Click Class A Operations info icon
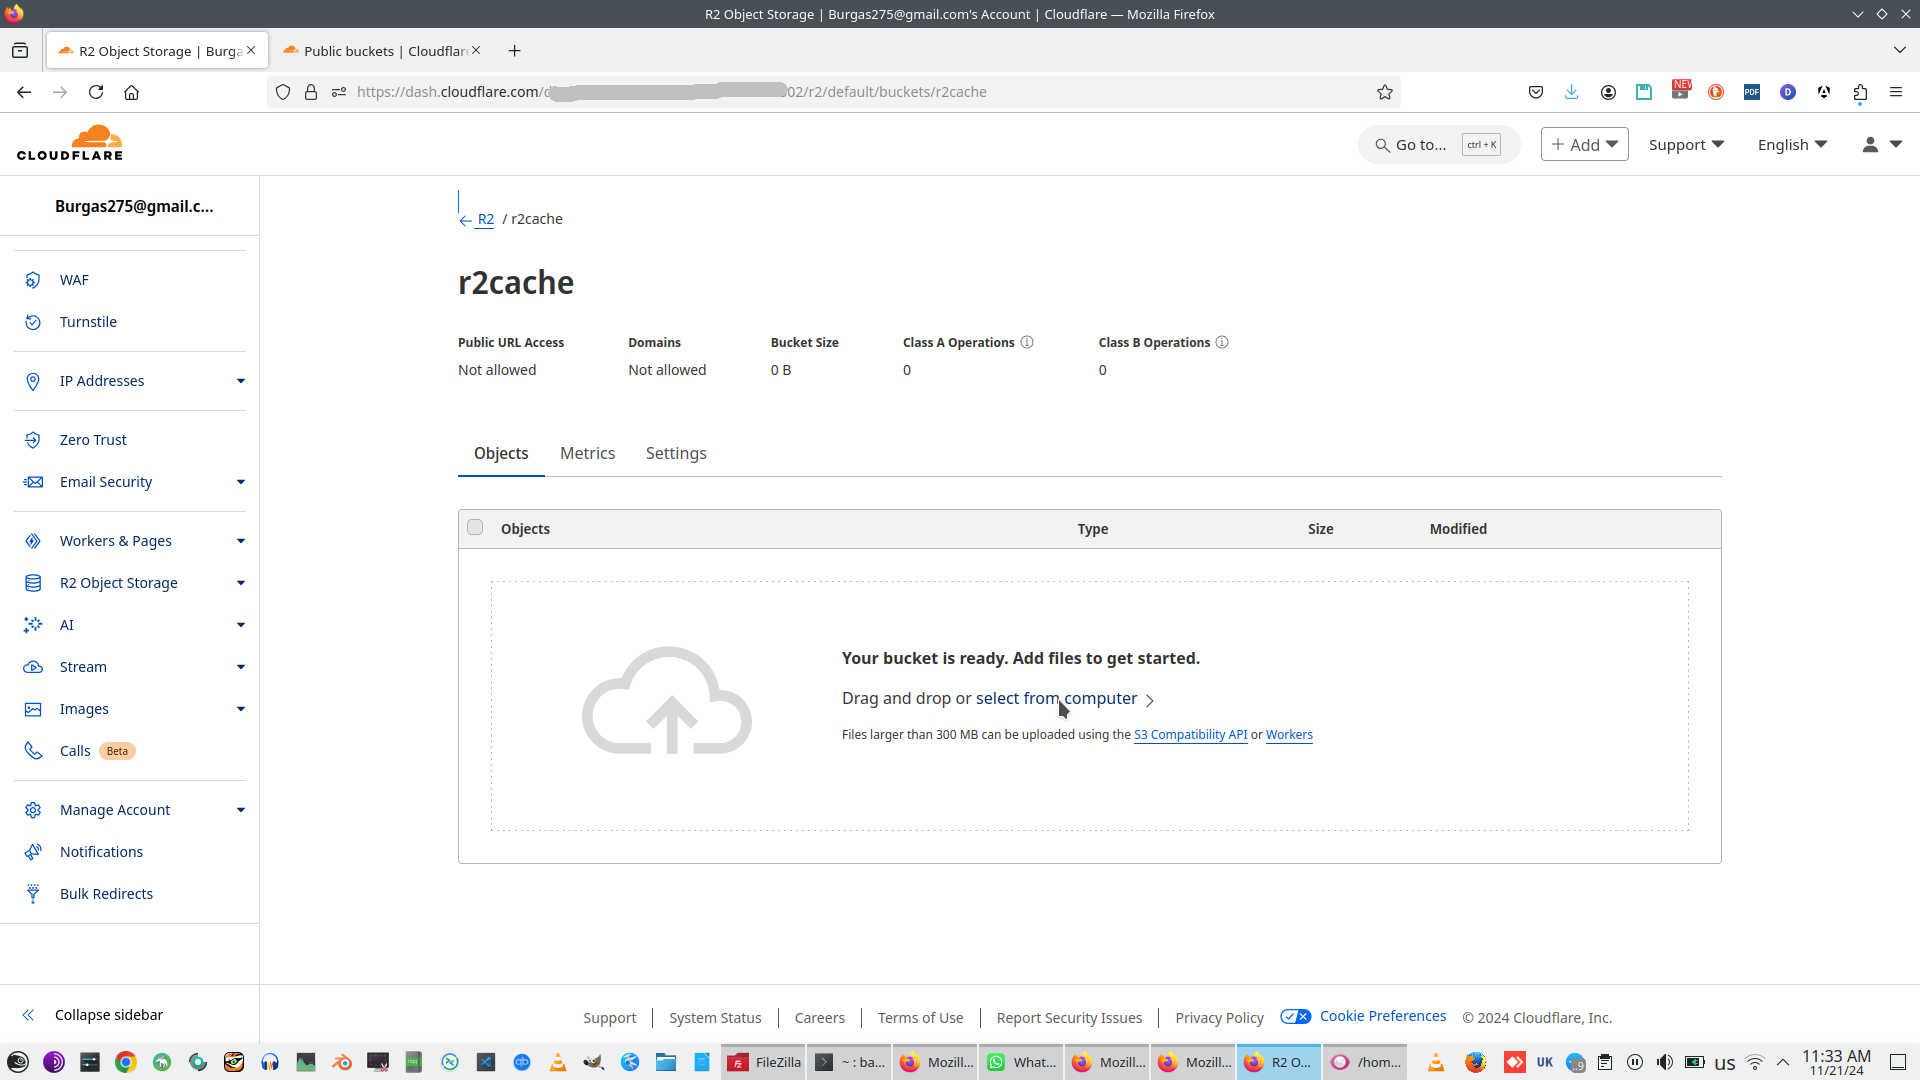This screenshot has width=1920, height=1080. pyautogui.click(x=1027, y=342)
